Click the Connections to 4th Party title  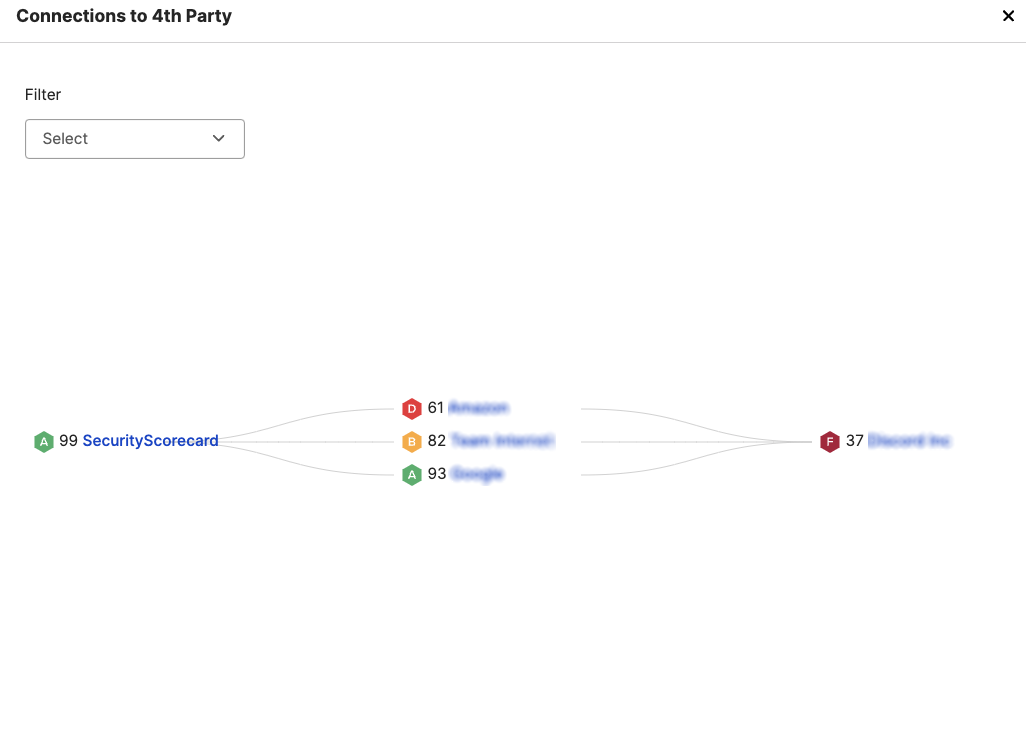[x=123, y=16]
